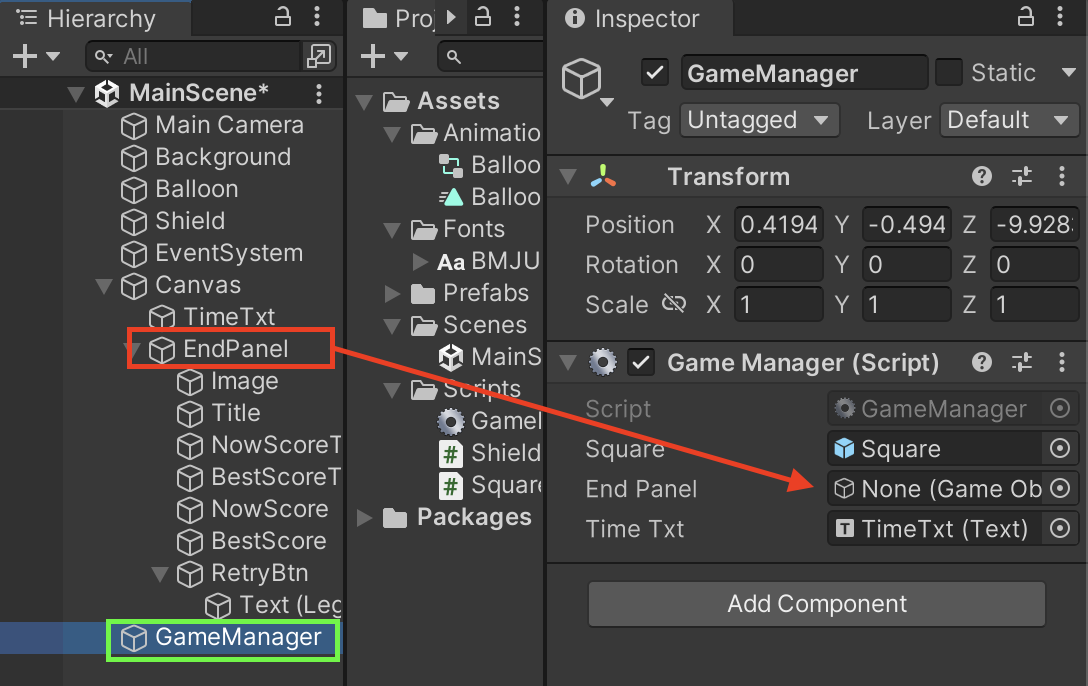Screen dimensions: 1088x686
Task: Click the Position X value field
Action: coord(779,225)
